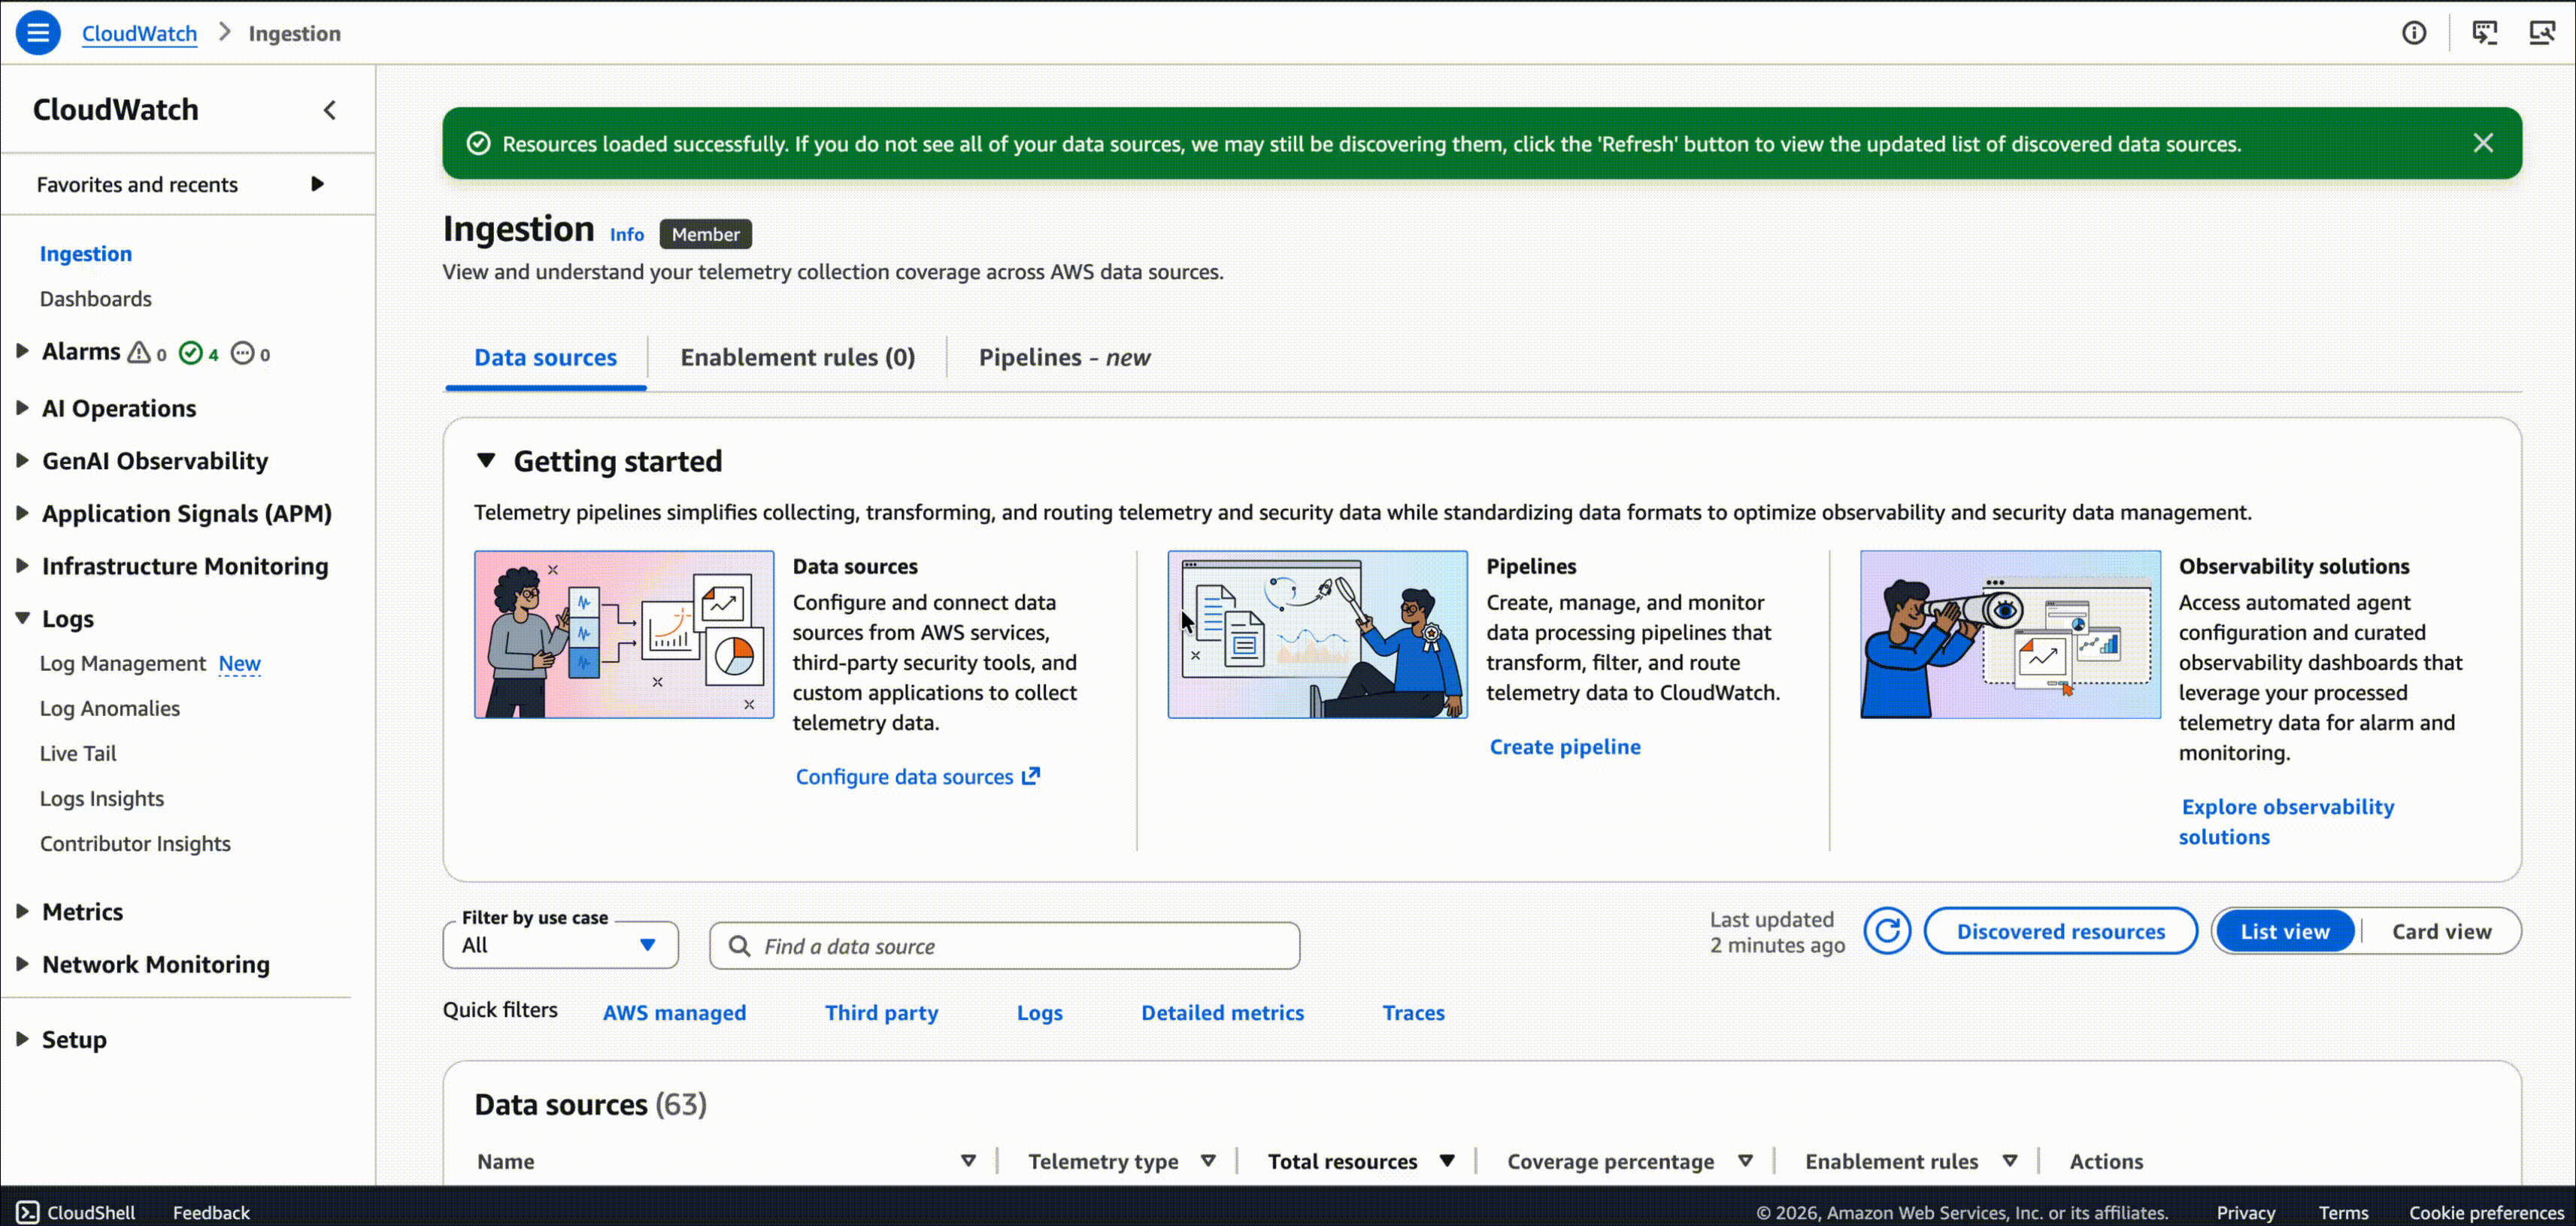The width and height of the screenshot is (2576, 1226).
Task: Collapse the Logs section
Action: [x=22, y=618]
